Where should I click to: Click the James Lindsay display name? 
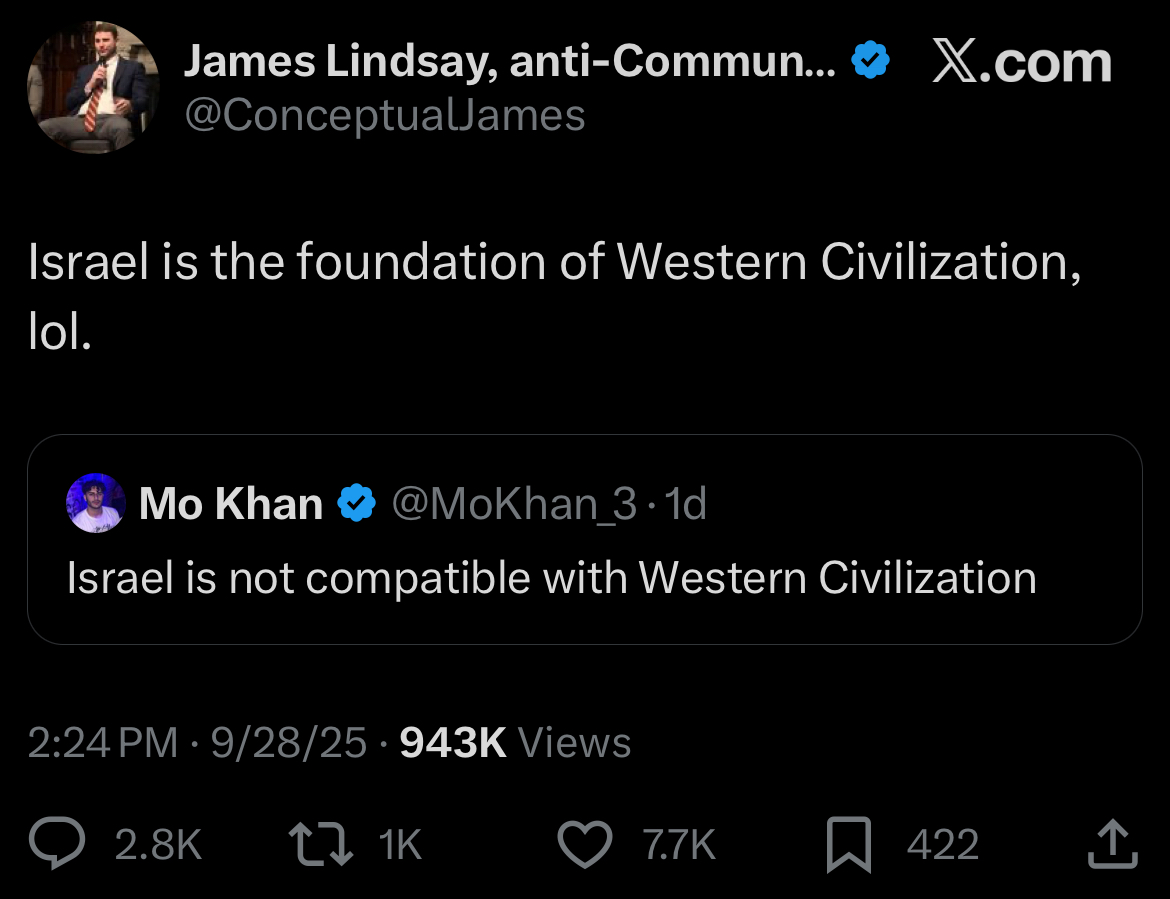(x=510, y=64)
